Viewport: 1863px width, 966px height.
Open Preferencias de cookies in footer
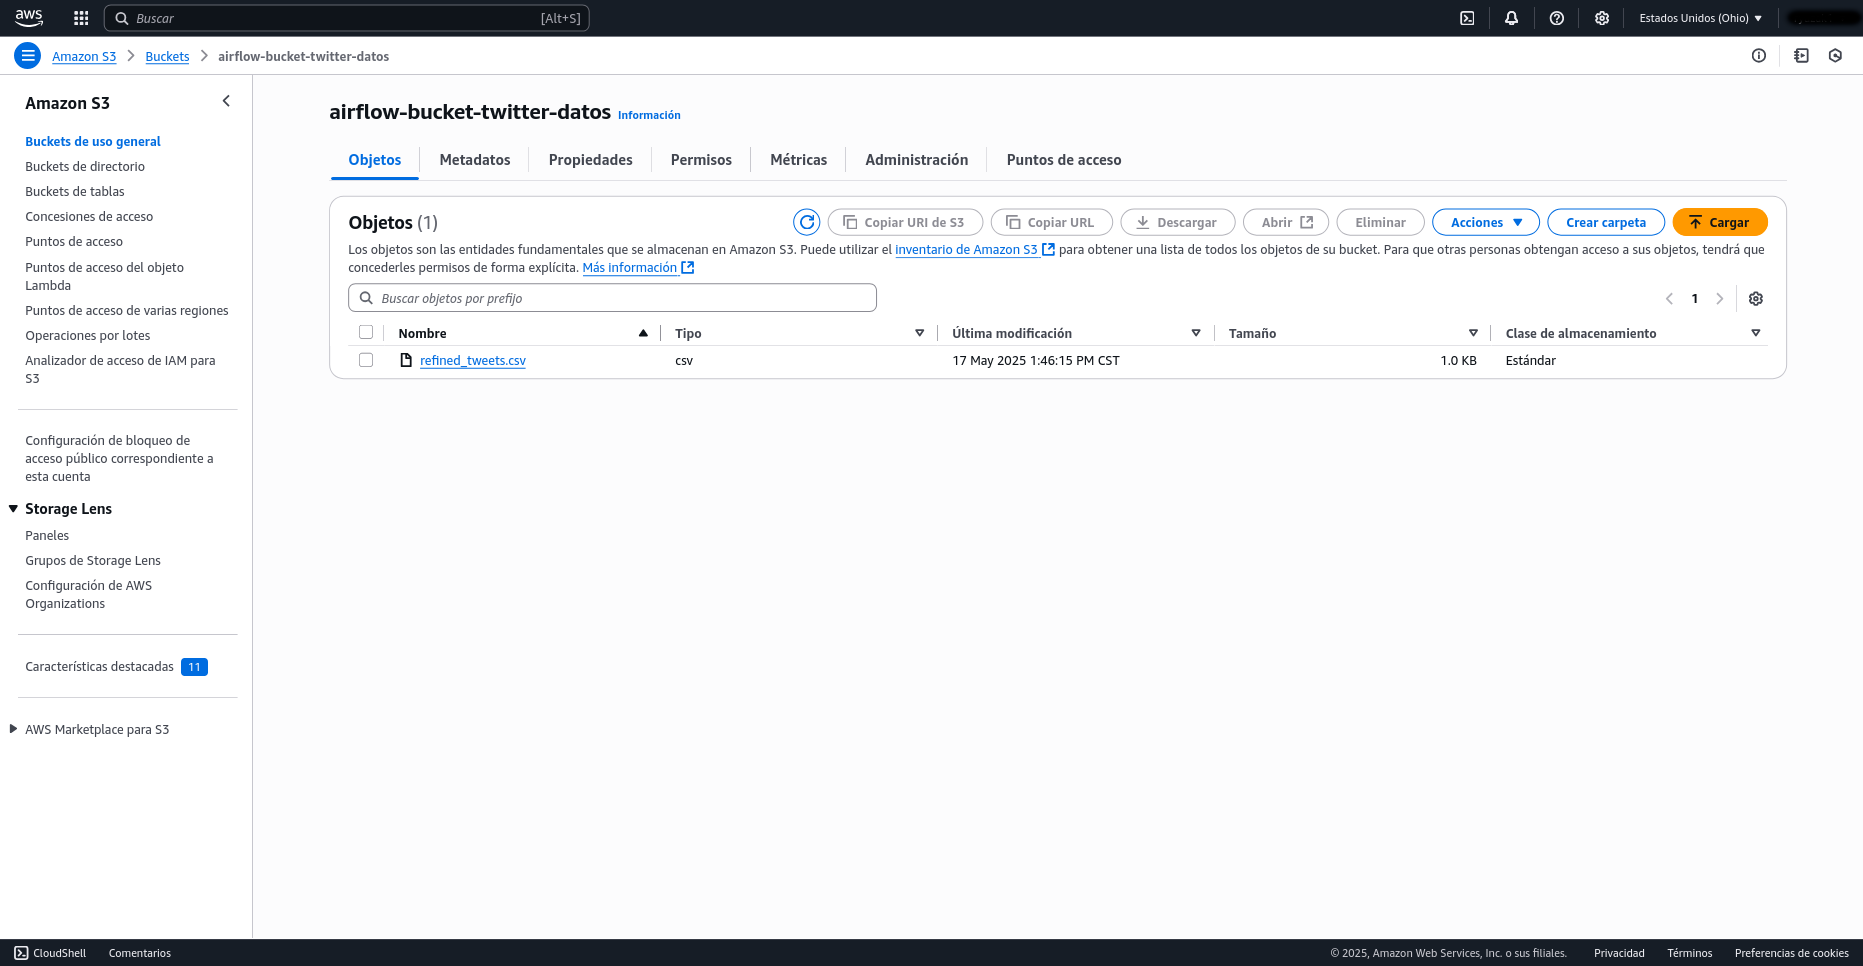tap(1791, 953)
